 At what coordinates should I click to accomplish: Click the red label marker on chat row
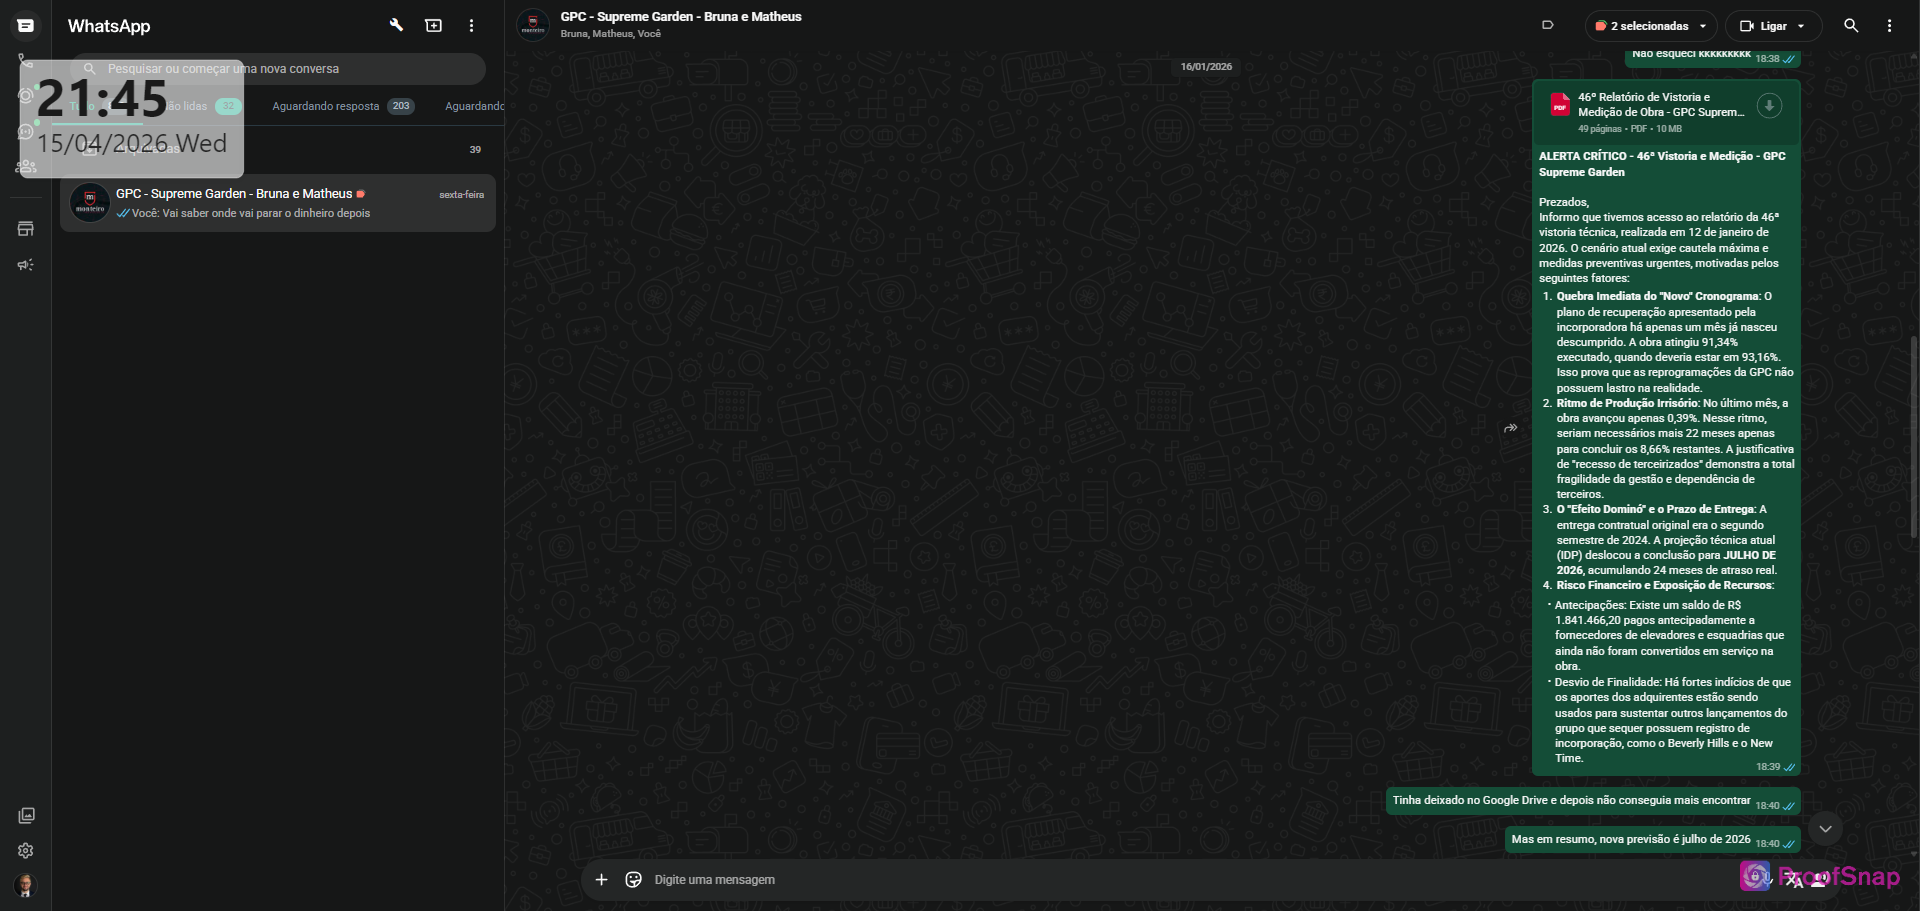pyautogui.click(x=361, y=194)
